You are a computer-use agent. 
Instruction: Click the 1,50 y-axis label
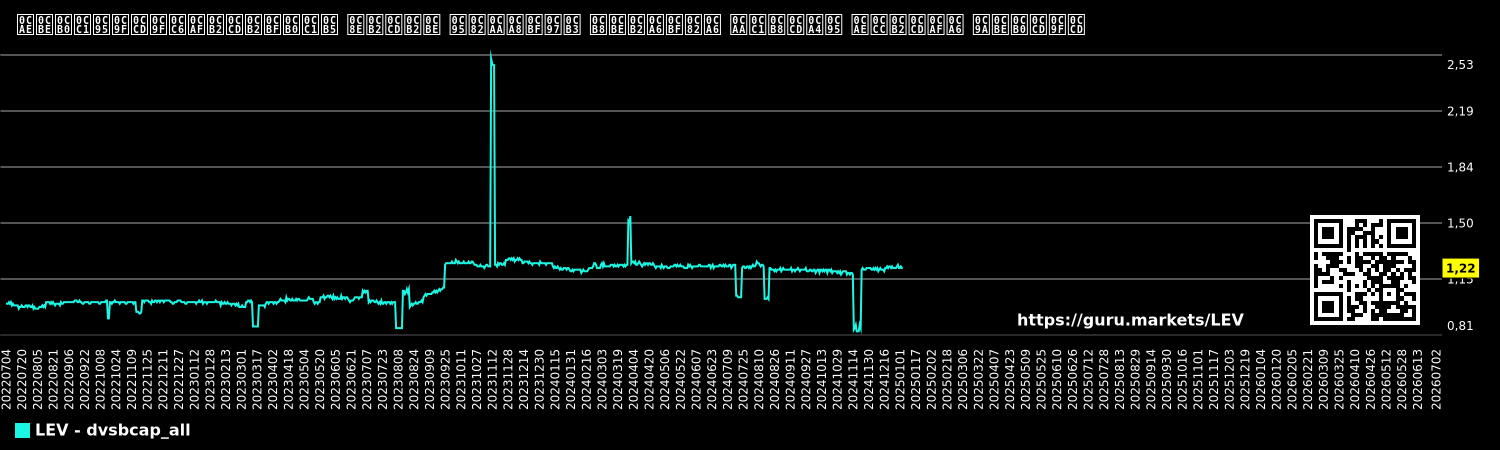click(x=1460, y=223)
